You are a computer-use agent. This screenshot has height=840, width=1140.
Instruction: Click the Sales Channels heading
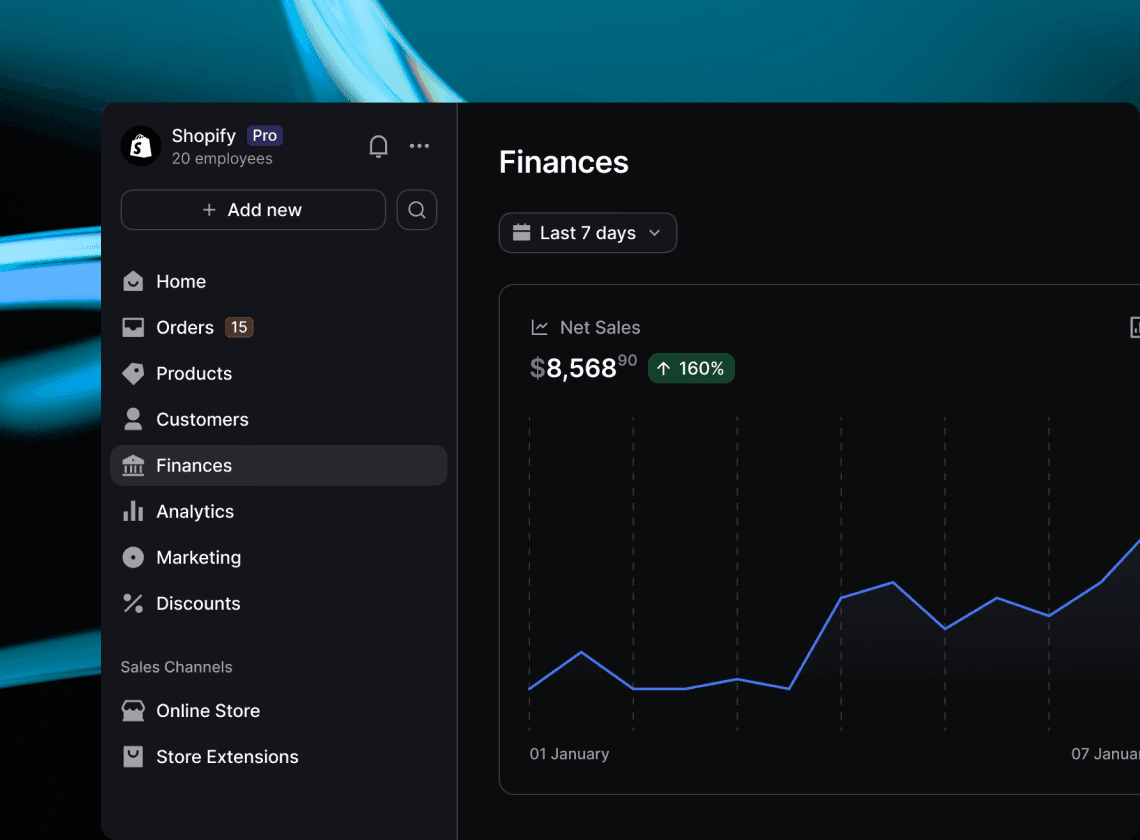(177, 667)
